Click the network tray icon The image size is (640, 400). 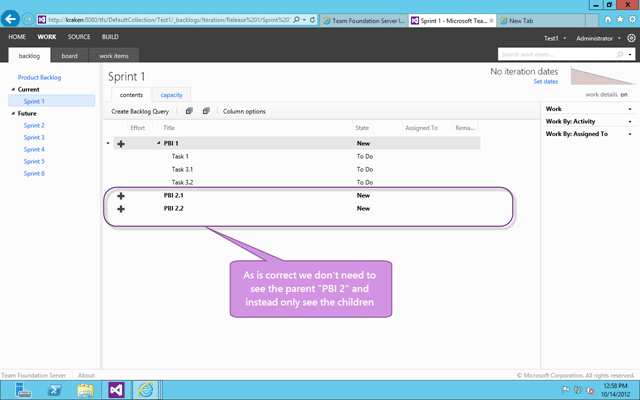pos(578,390)
